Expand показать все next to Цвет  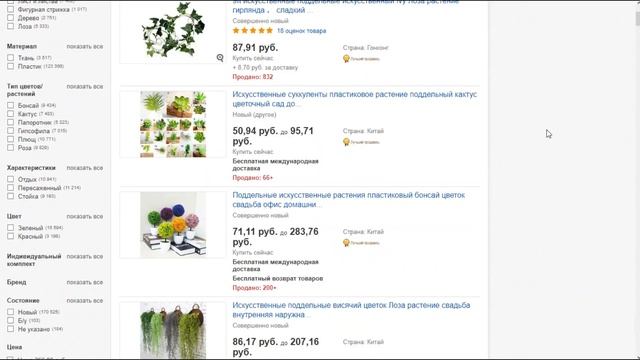coord(85,216)
